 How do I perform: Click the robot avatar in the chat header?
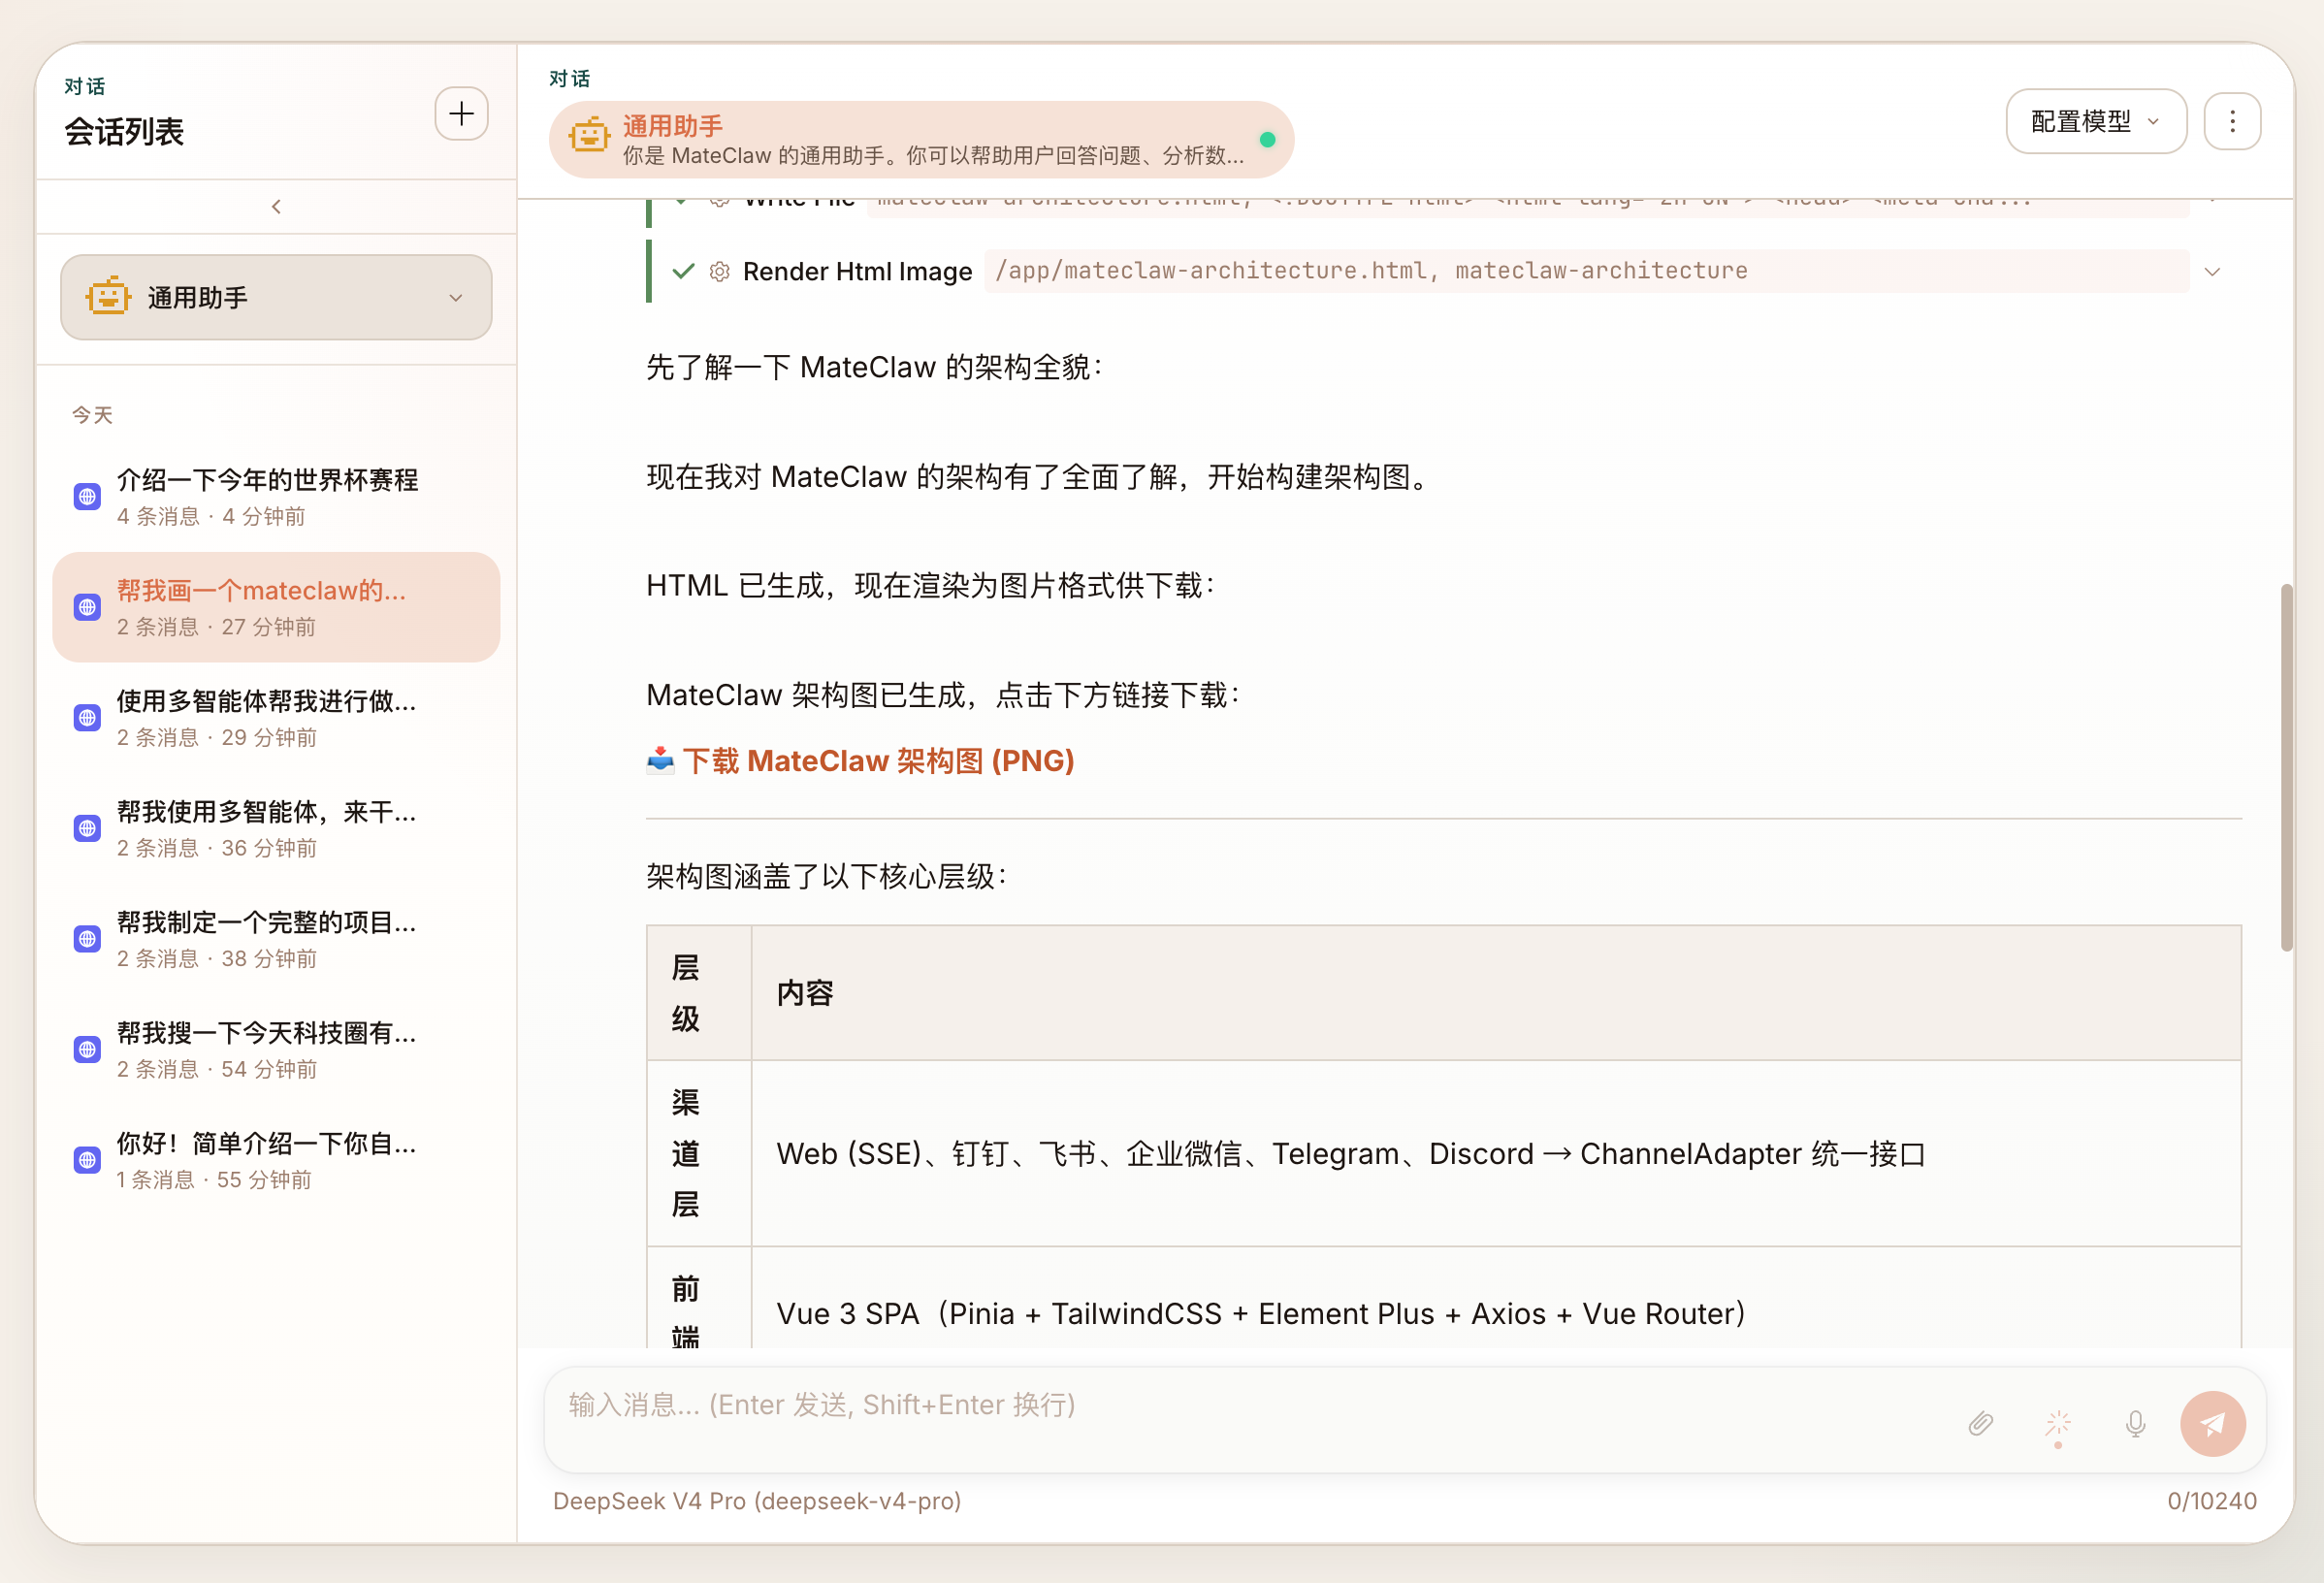click(589, 136)
